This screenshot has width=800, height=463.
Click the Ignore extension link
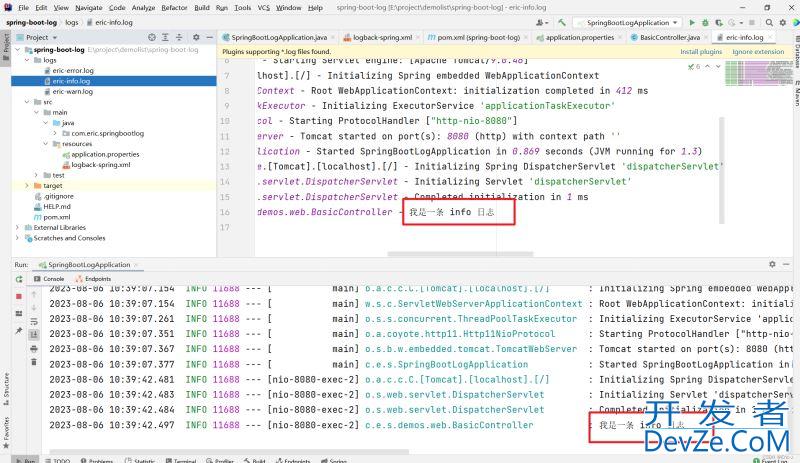(x=758, y=52)
